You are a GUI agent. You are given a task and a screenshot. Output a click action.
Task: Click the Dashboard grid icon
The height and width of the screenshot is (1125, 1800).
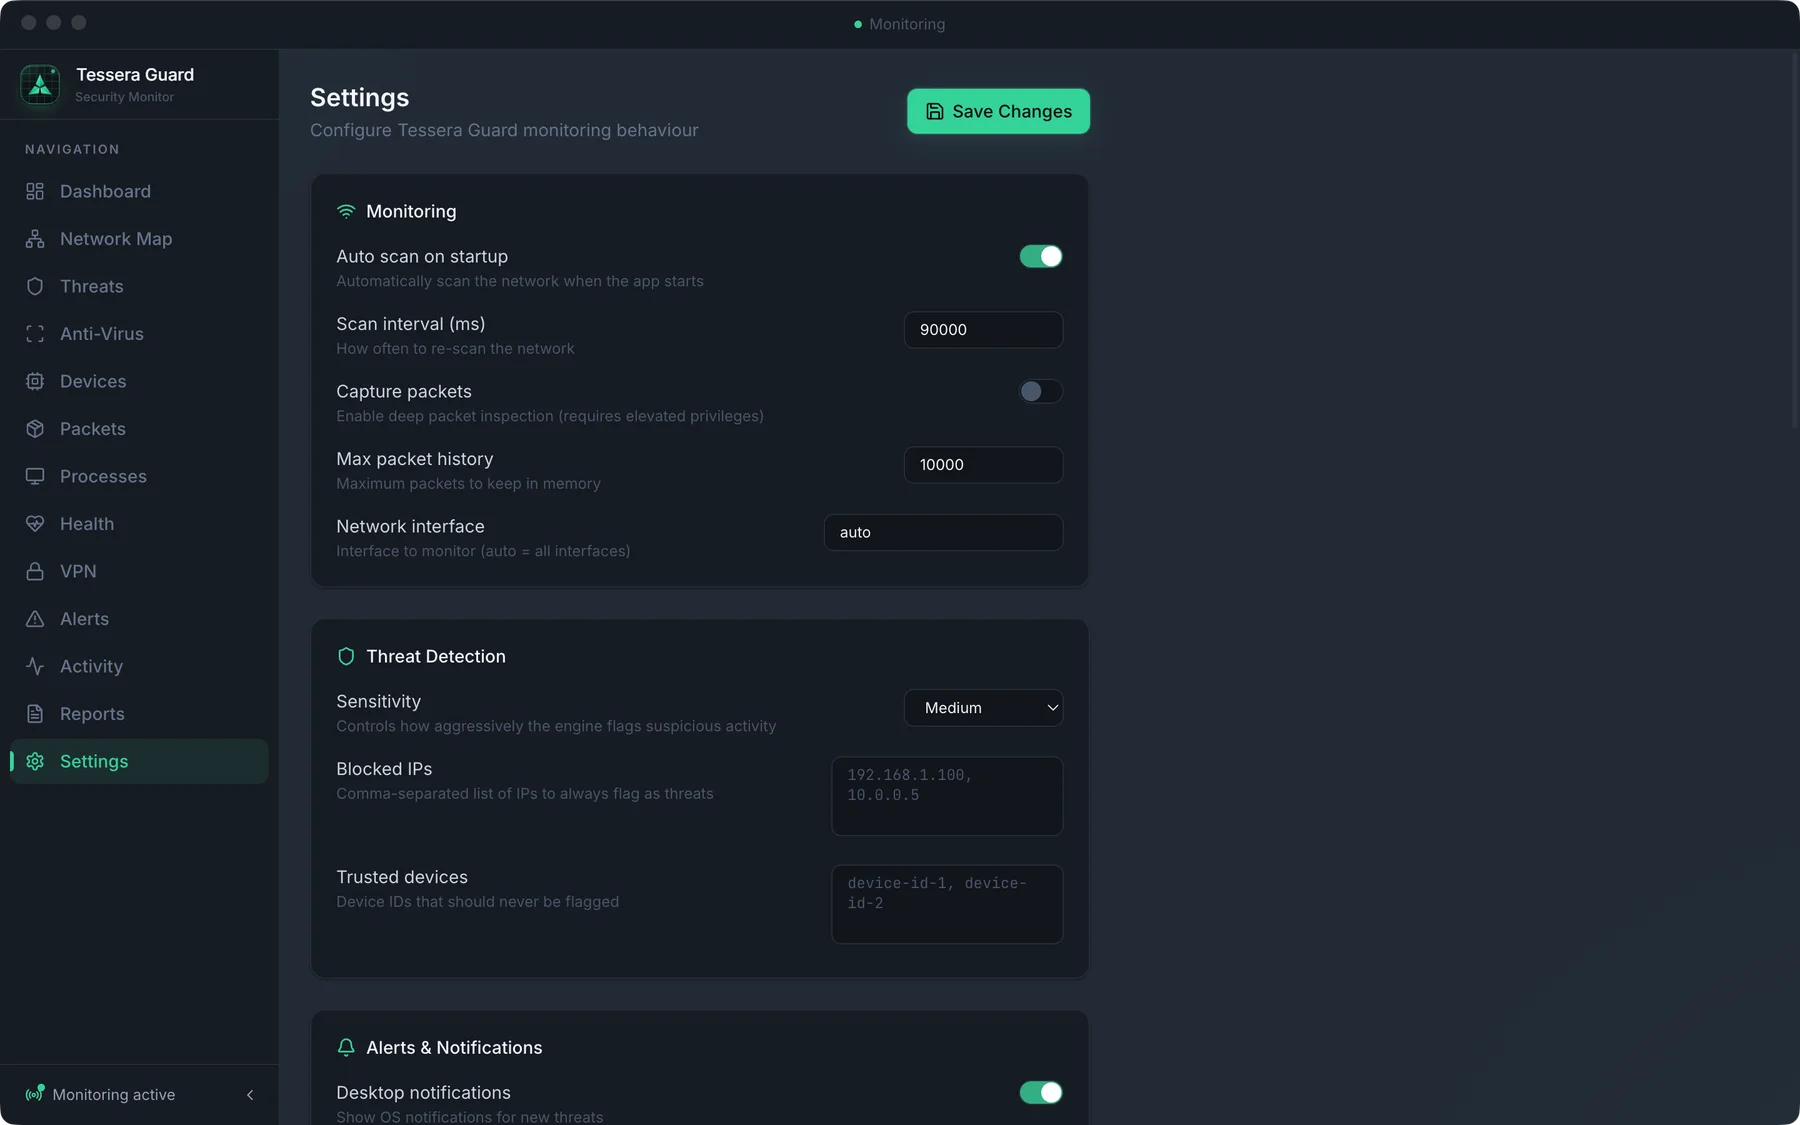pos(35,191)
